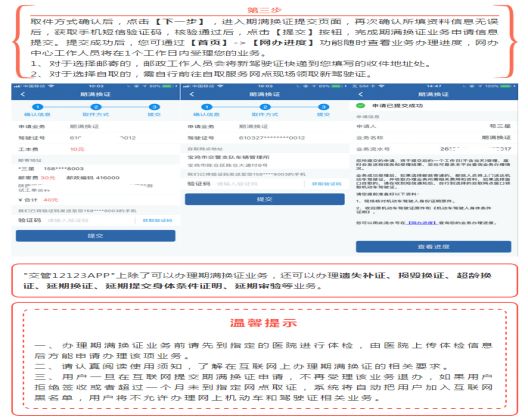
Task: Click step 3 circle on the self-pickup screen
Action: [x=323, y=107]
